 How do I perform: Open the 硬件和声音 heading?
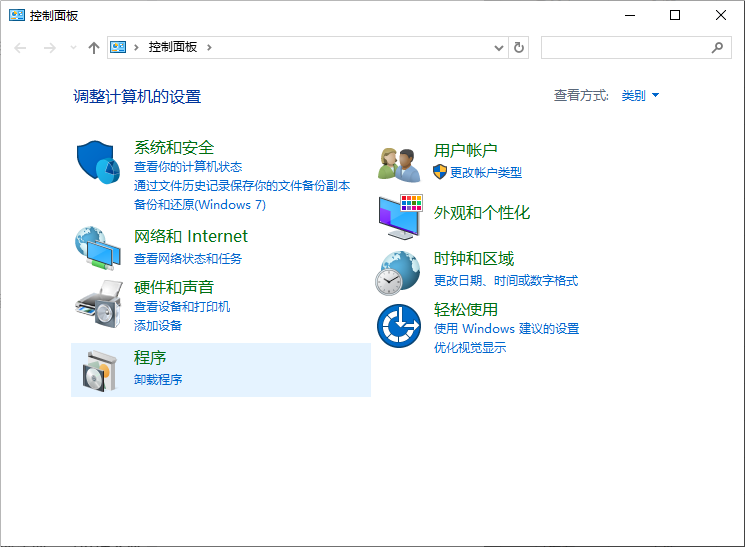174,287
